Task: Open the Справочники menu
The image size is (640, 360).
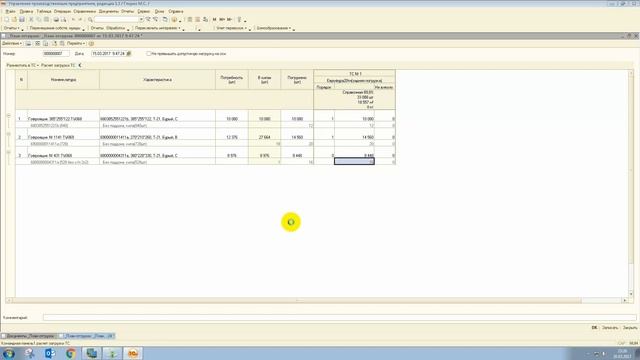Action: tap(84, 11)
